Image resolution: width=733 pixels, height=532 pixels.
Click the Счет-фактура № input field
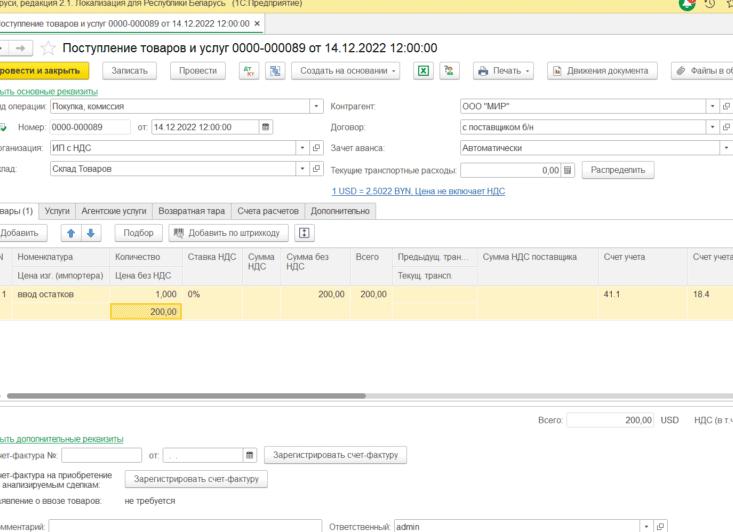101,455
